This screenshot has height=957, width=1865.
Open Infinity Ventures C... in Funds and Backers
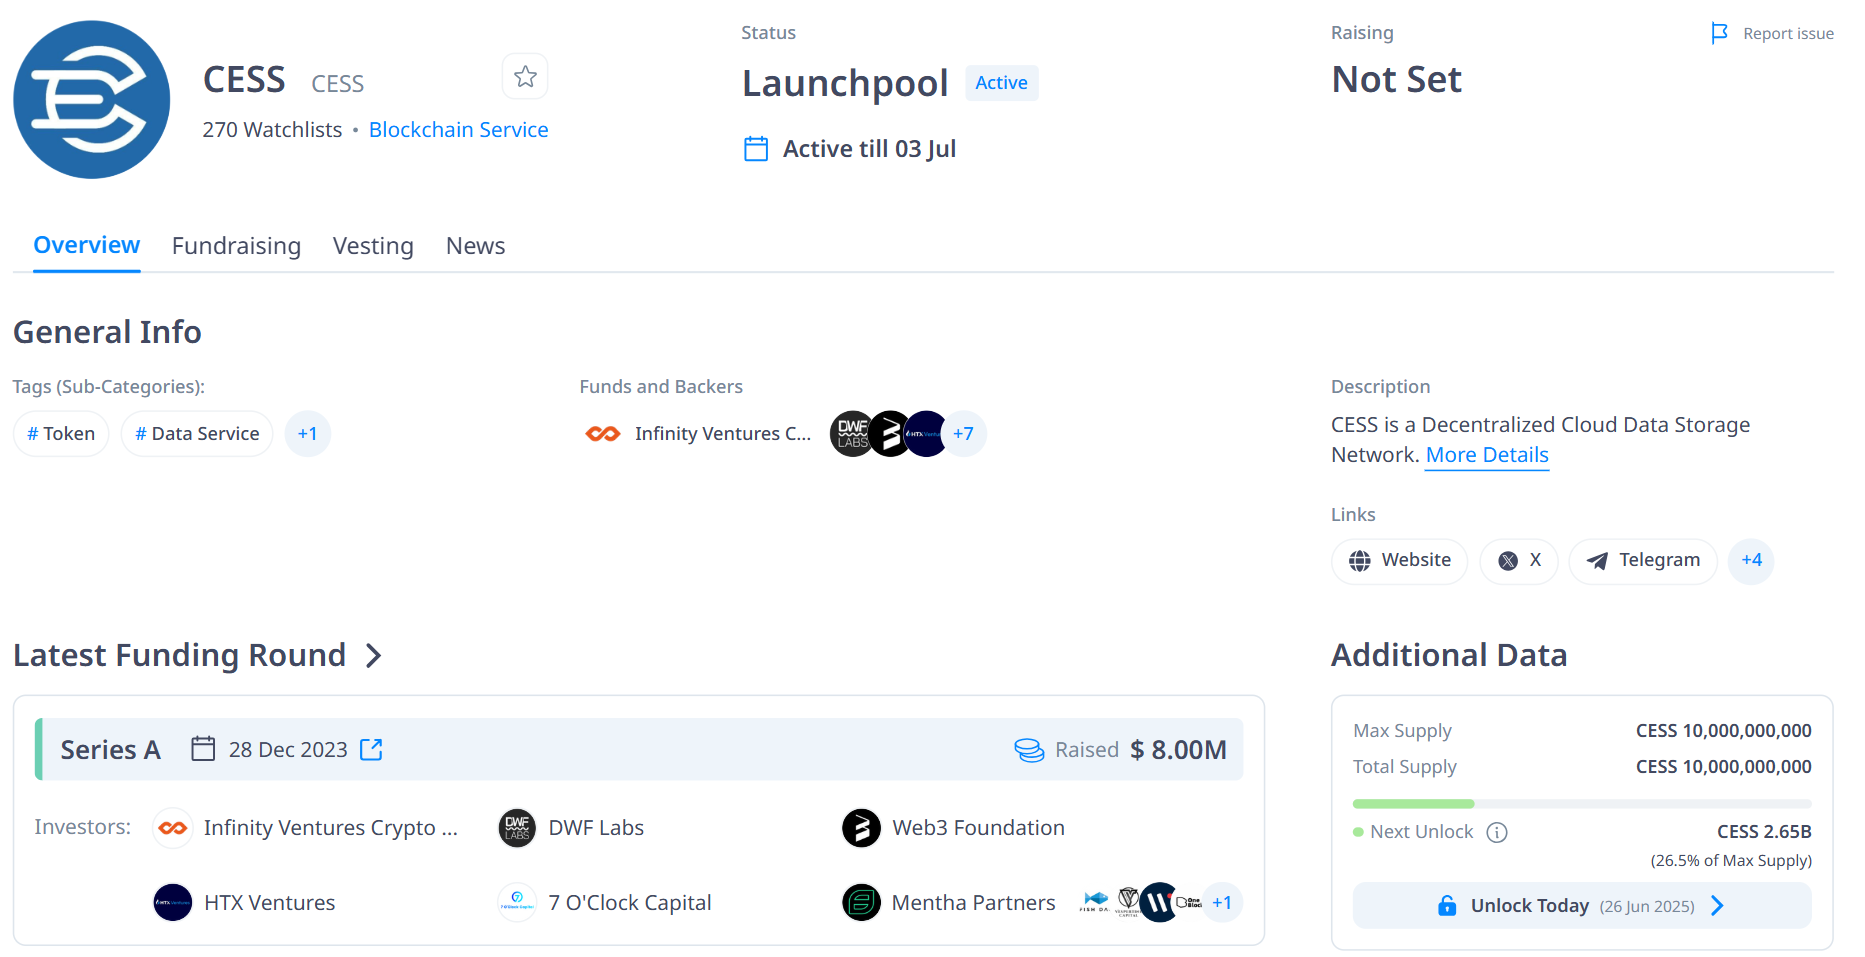pyautogui.click(x=723, y=434)
